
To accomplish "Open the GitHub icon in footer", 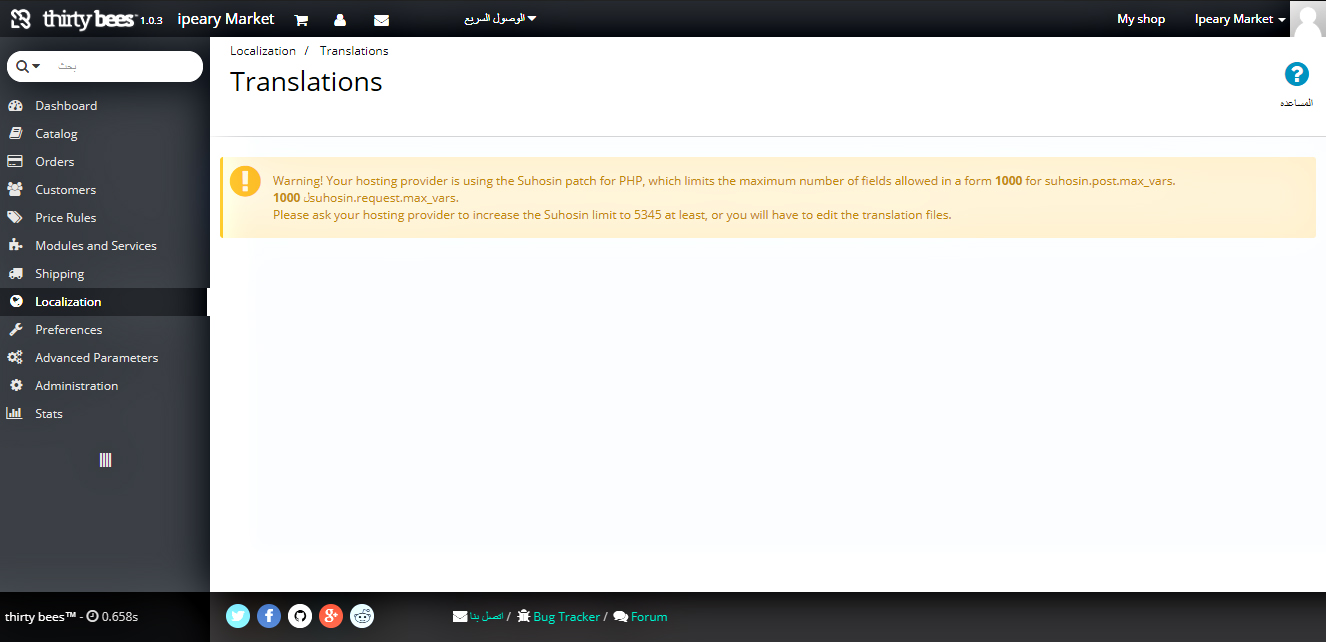I will click(300, 616).
